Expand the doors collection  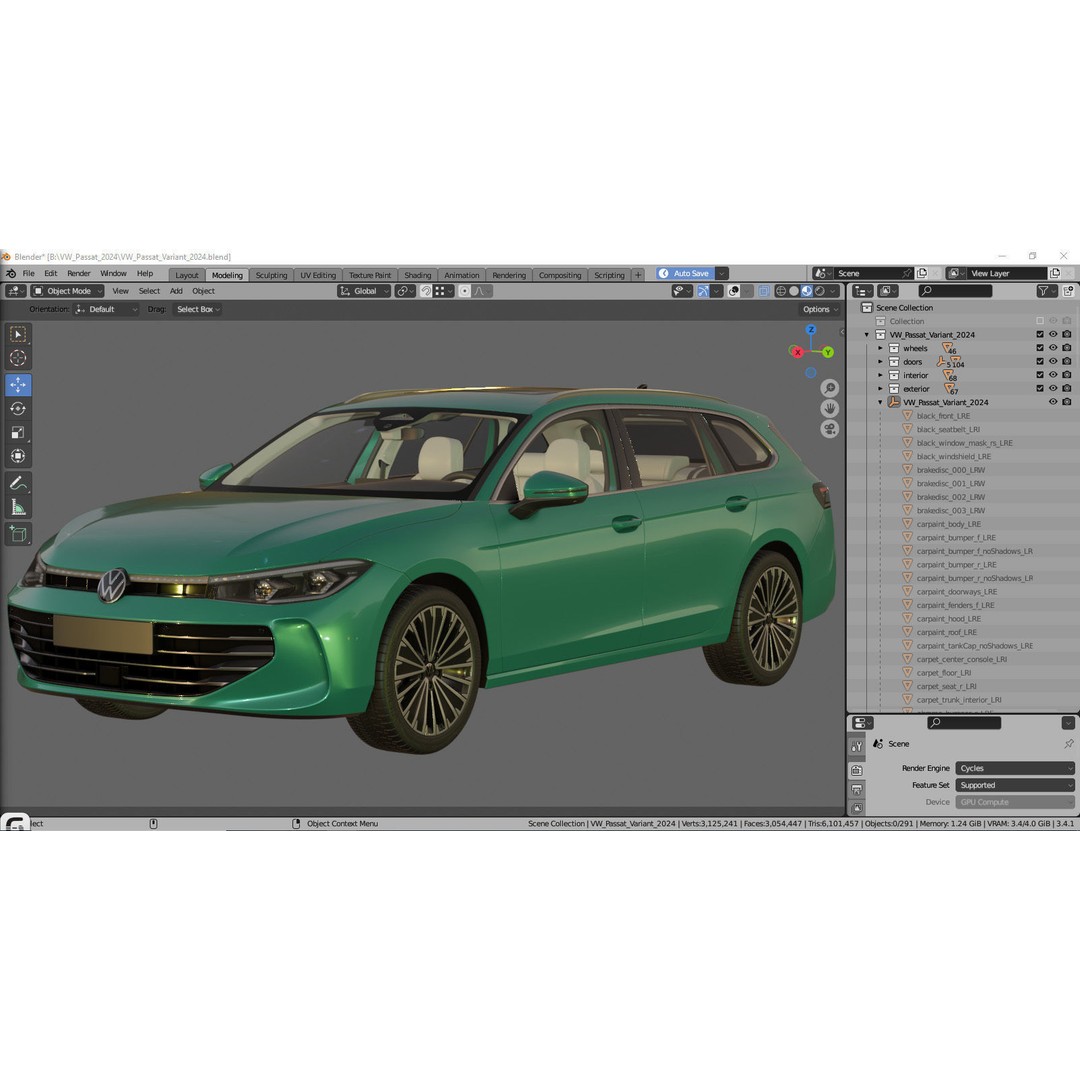(x=880, y=362)
